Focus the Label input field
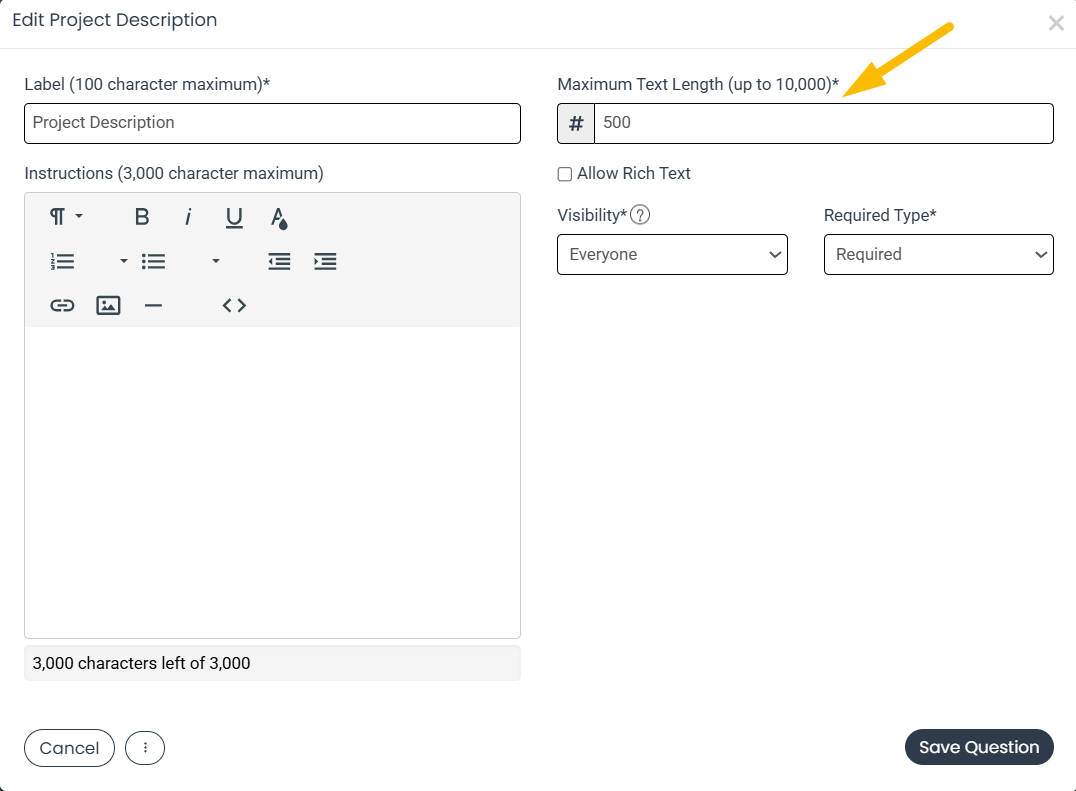The image size is (1076, 791). click(x=272, y=123)
